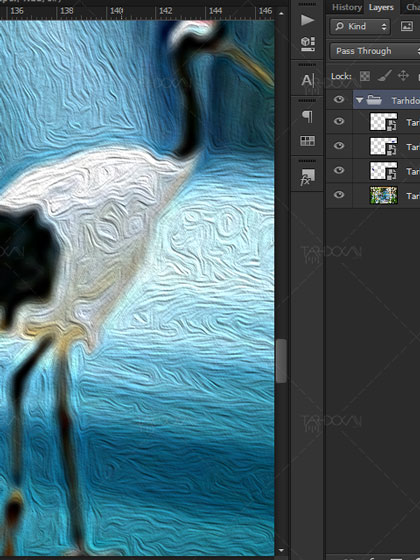Open the Paragraph panel icon
Image resolution: width=420 pixels, height=560 pixels.
(308, 116)
